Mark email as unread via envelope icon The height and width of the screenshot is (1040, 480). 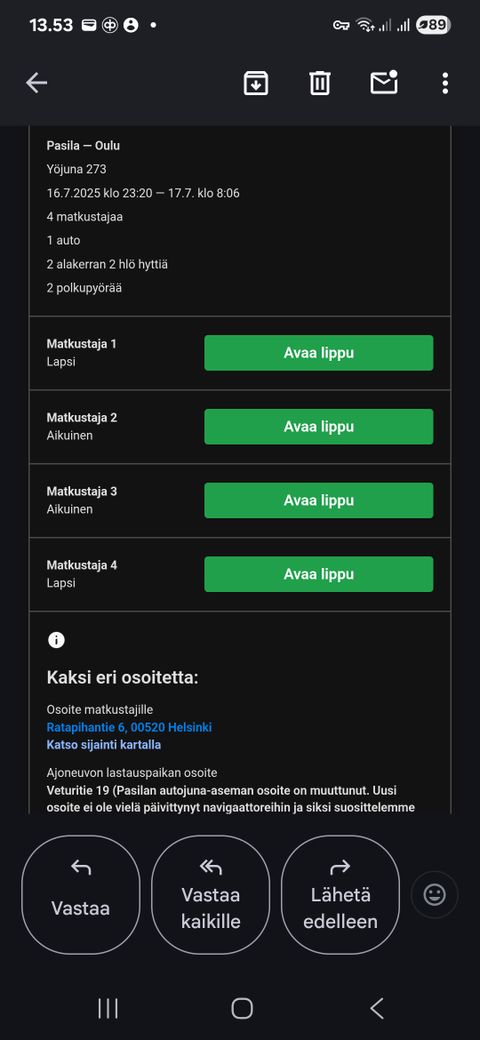(x=384, y=82)
